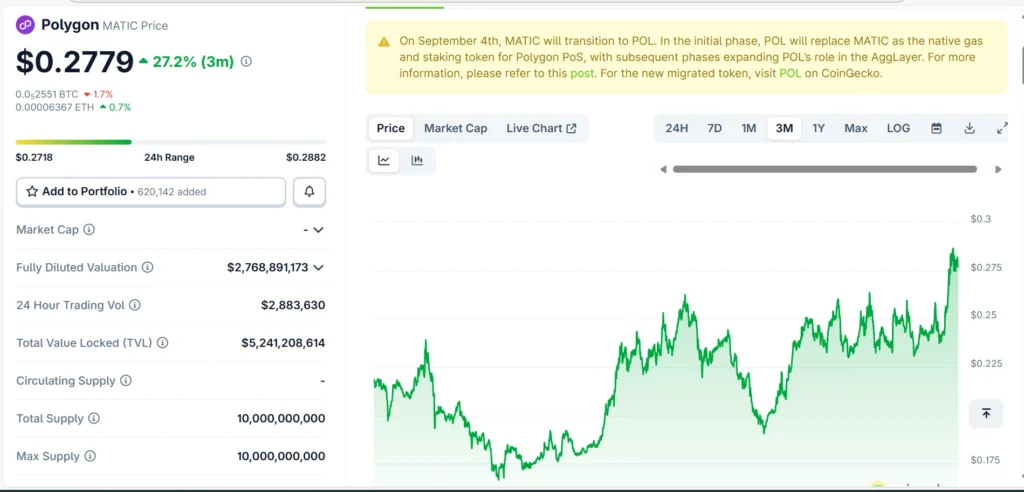1024x492 pixels.
Task: Open the 'post' link in the notice
Action: tap(582, 73)
